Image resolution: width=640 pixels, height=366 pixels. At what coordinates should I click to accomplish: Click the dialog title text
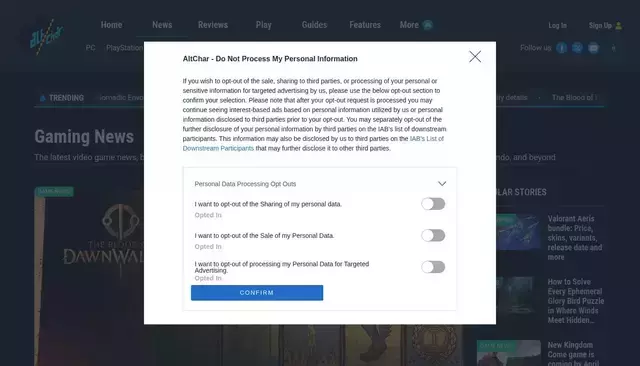point(270,59)
